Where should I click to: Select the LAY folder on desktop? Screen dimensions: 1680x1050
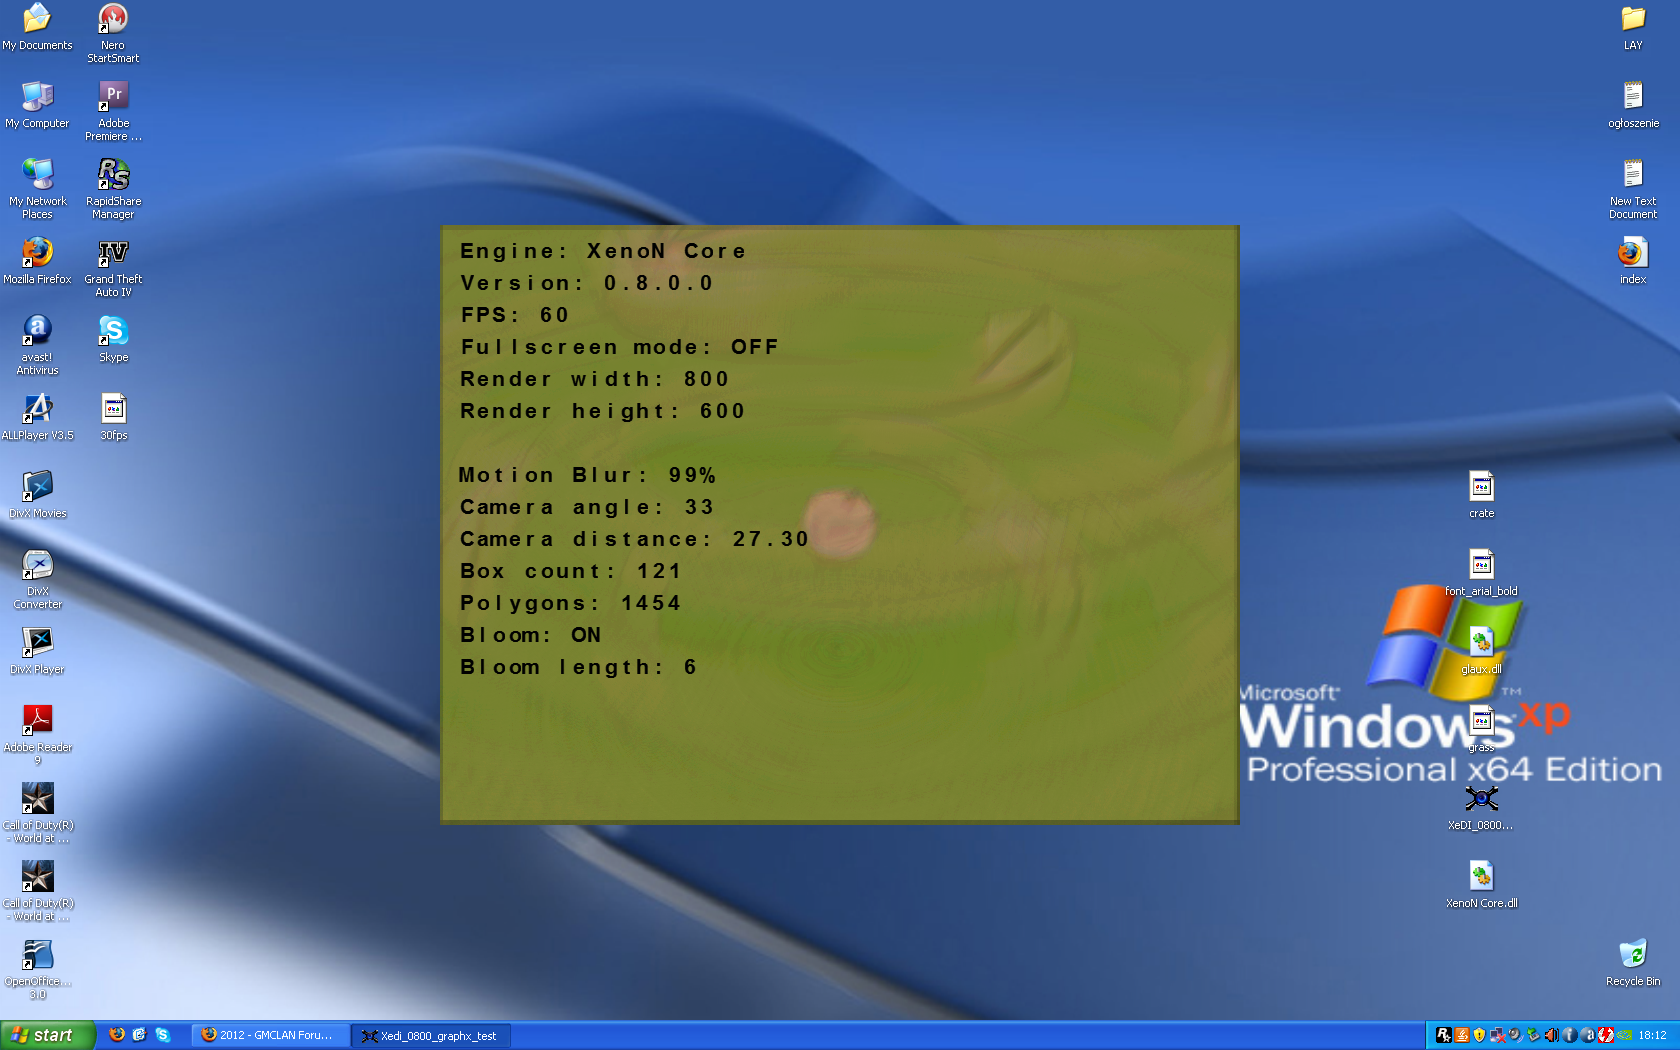[1632, 20]
